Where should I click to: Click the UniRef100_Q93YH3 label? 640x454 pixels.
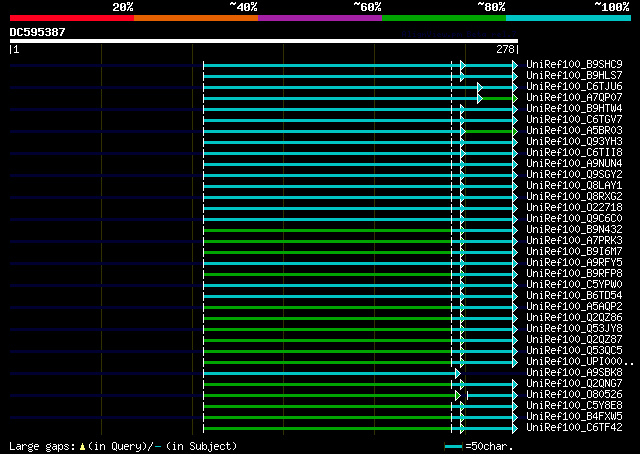click(574, 142)
